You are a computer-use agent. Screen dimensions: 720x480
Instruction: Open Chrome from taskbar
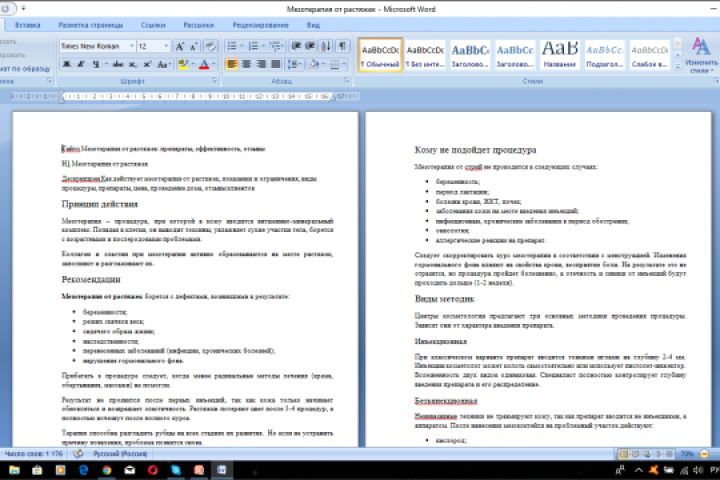coord(107,470)
